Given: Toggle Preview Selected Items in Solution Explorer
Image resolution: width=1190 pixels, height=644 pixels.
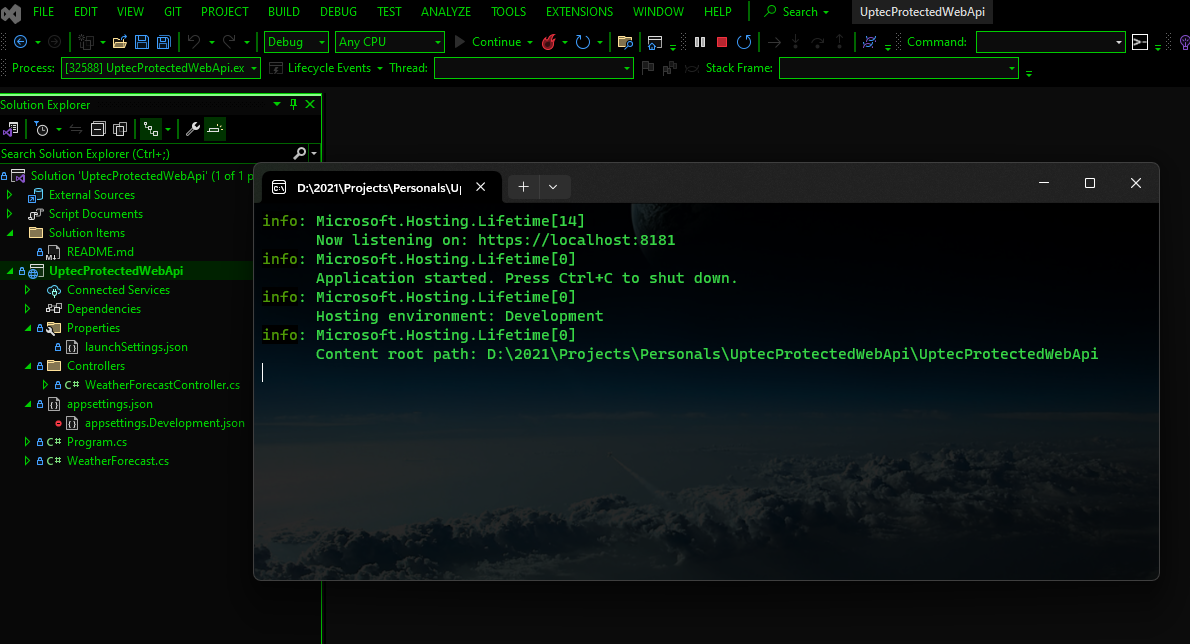Looking at the screenshot, I should [x=215, y=129].
